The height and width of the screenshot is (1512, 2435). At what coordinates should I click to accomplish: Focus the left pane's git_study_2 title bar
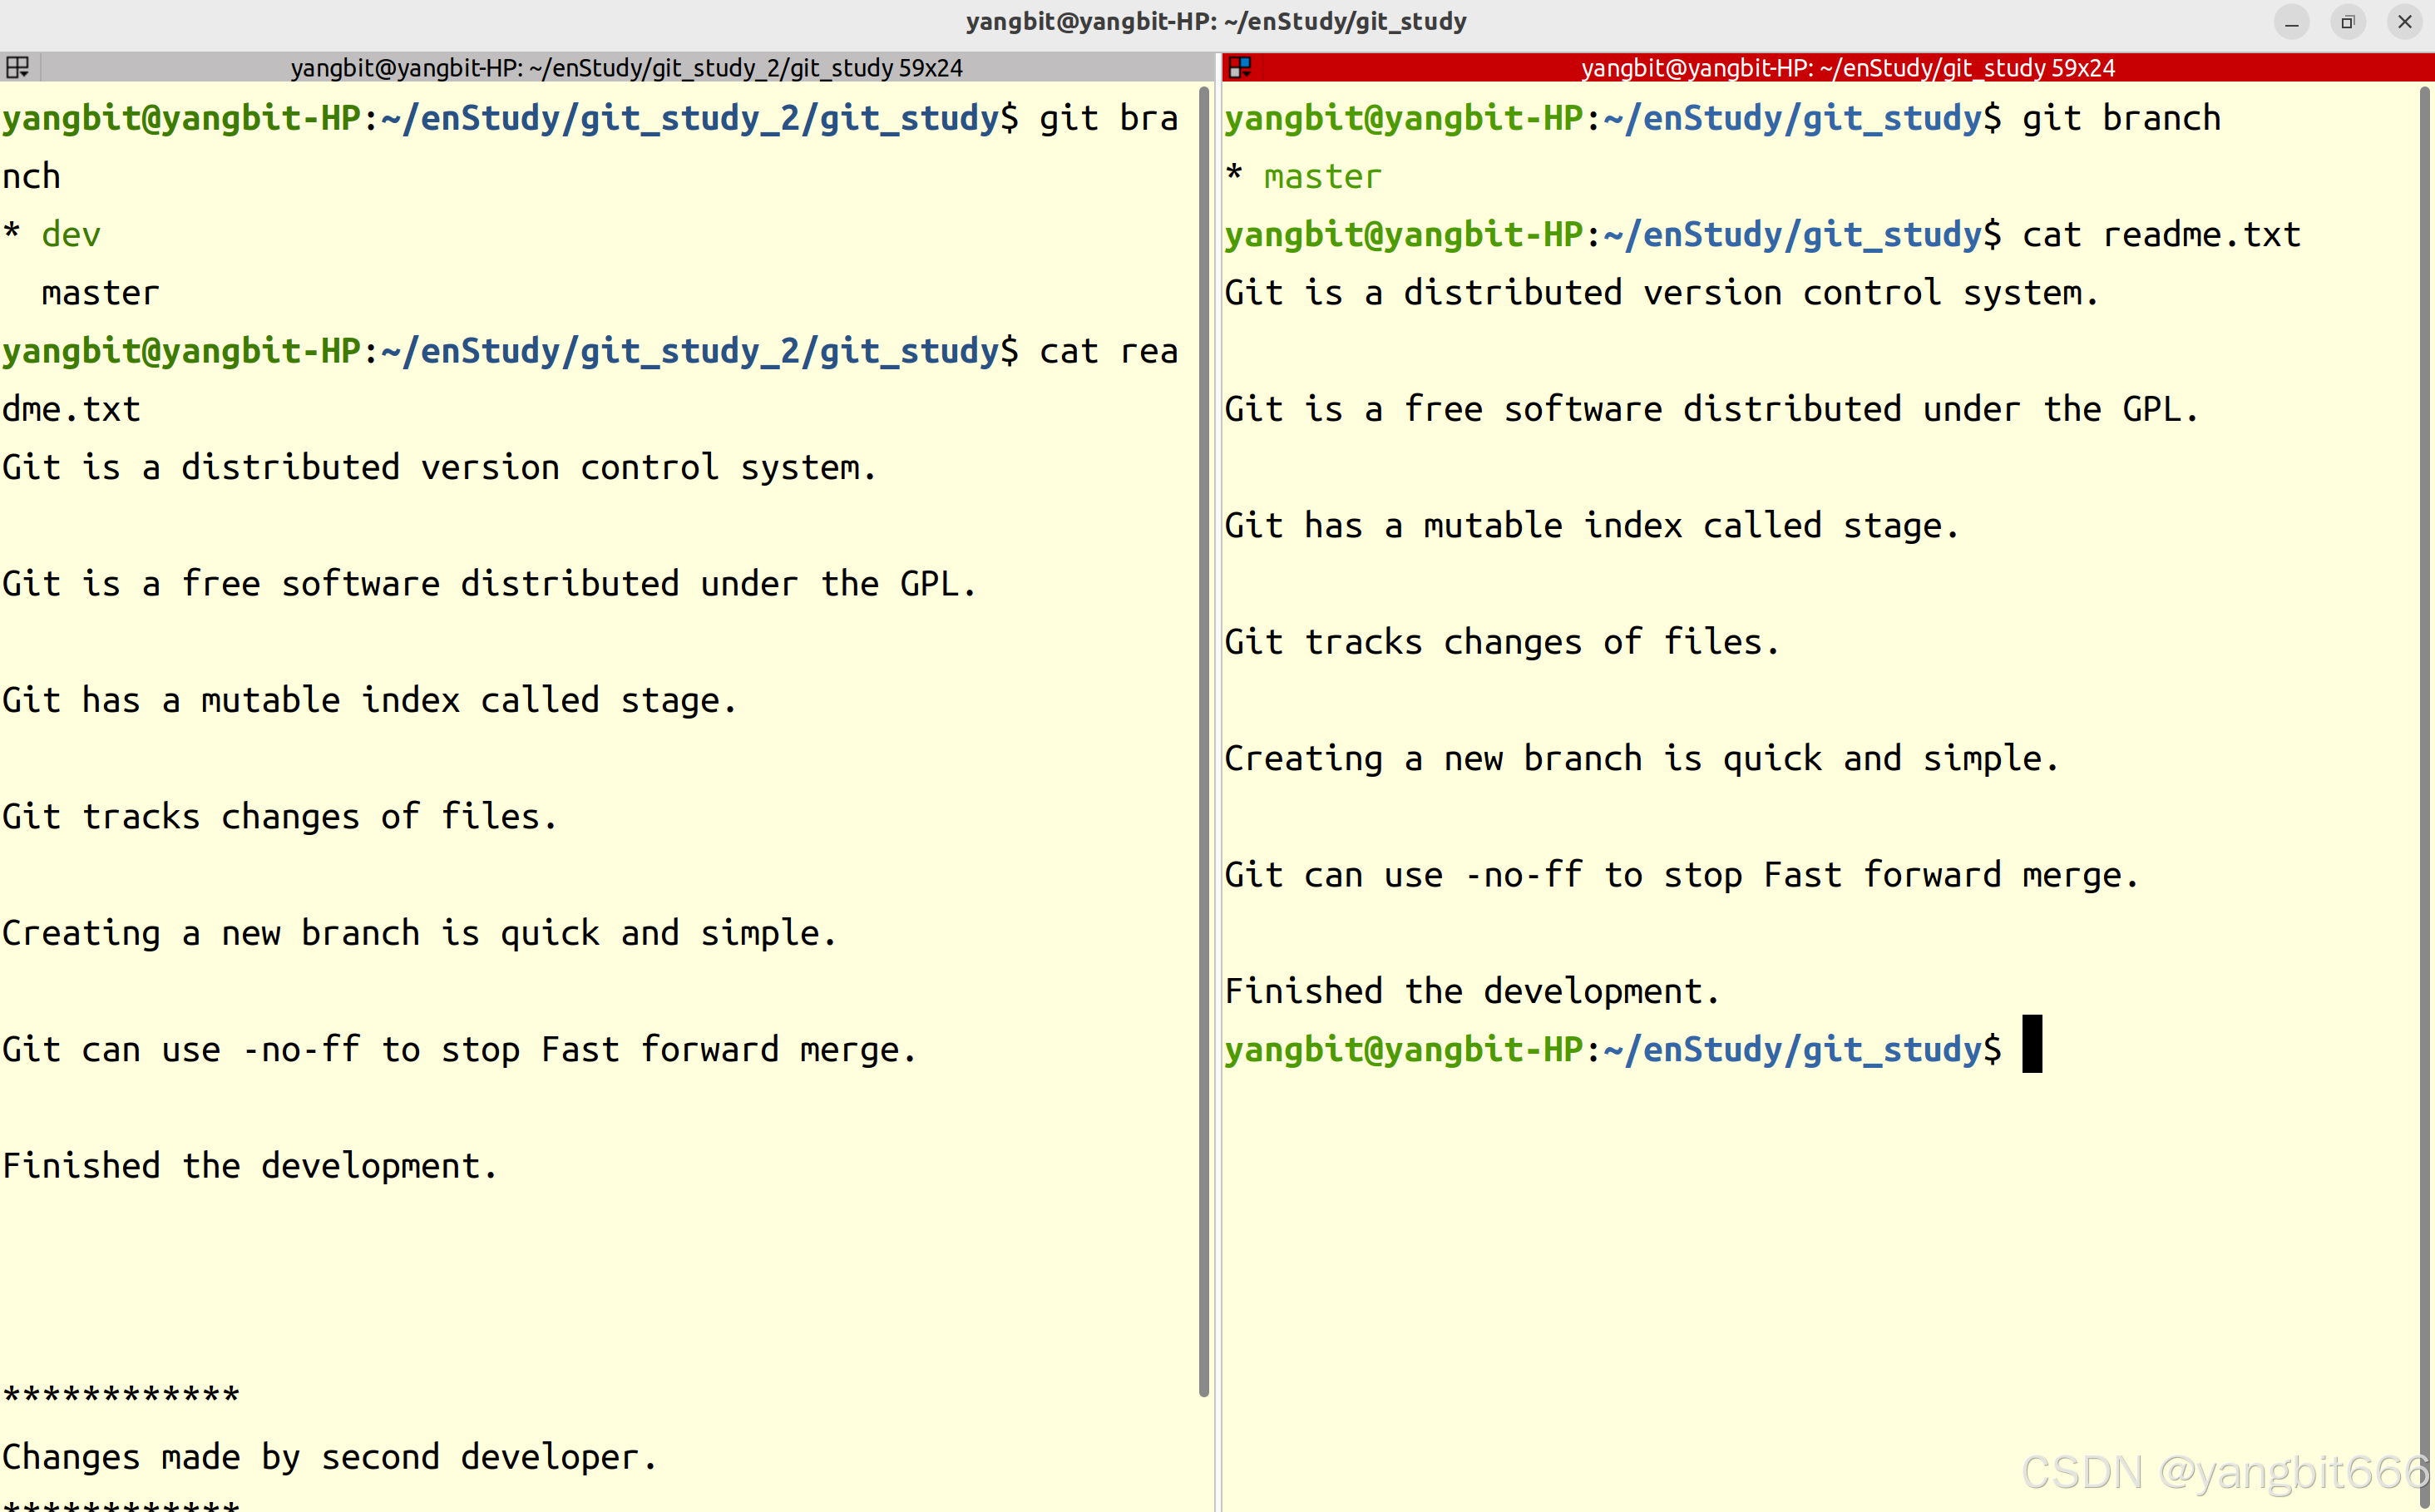626,68
